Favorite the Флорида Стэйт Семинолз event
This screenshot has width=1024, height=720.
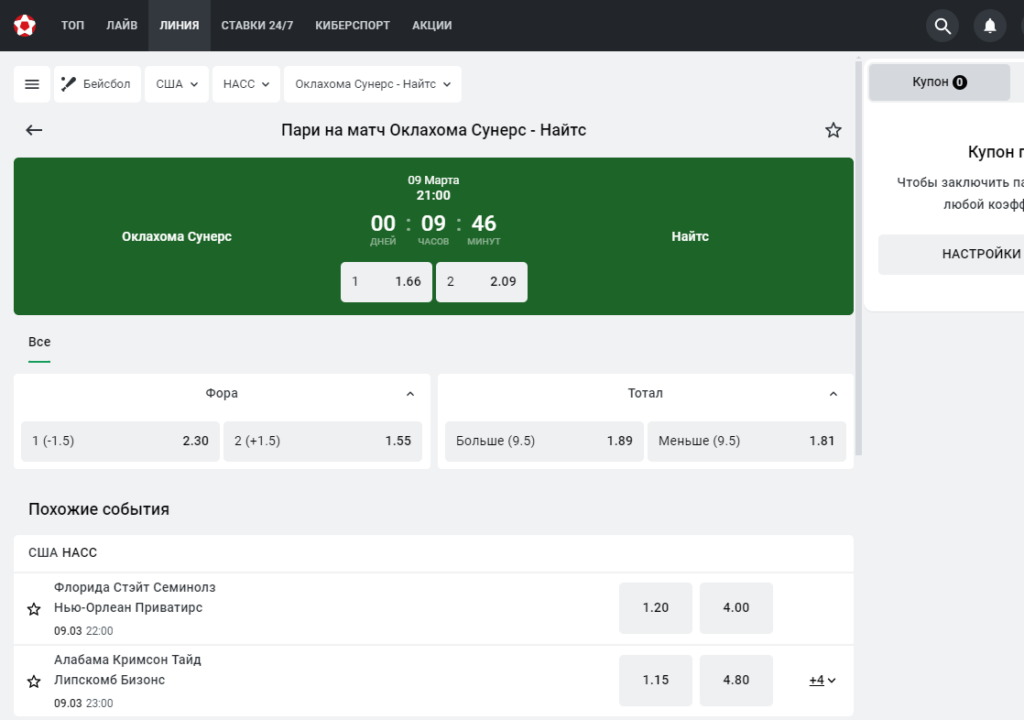pyautogui.click(x=34, y=609)
